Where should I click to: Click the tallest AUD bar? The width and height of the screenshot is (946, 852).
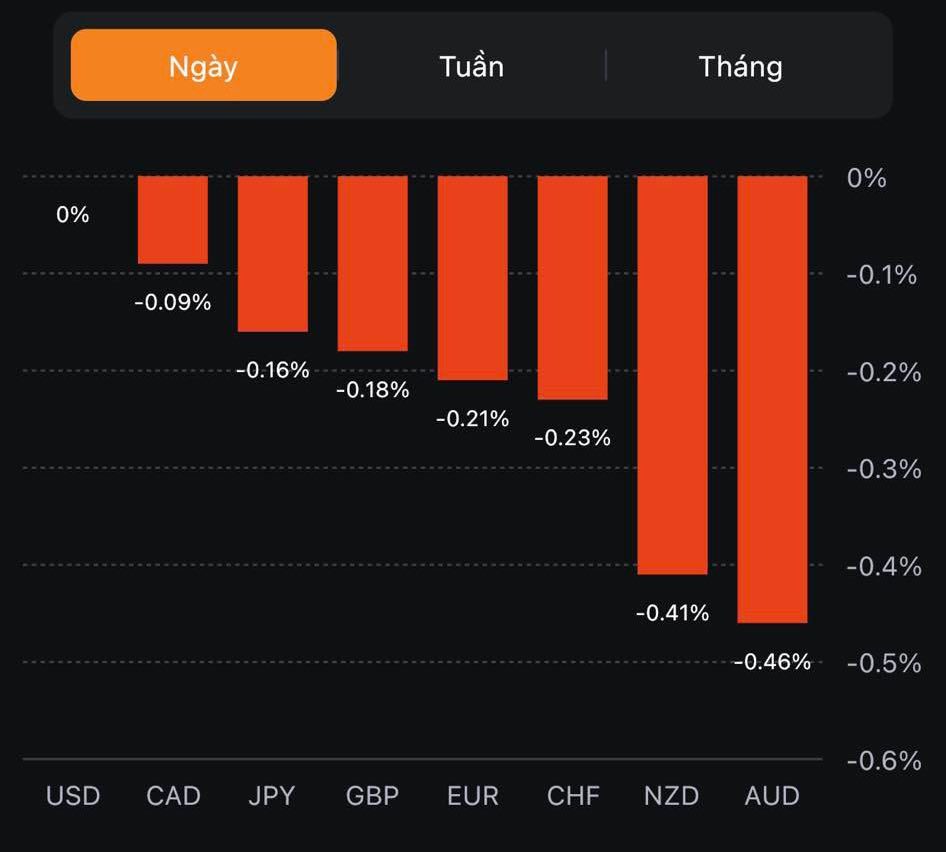(x=772, y=399)
